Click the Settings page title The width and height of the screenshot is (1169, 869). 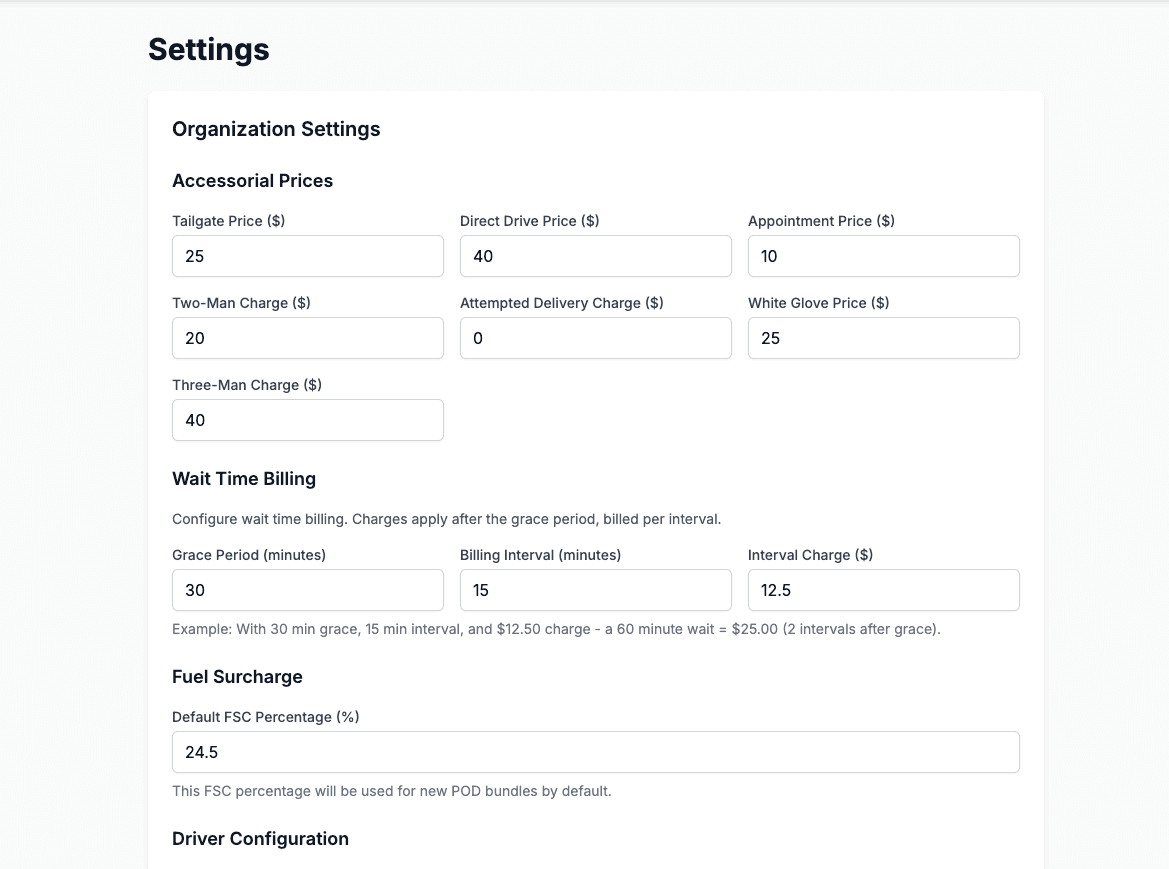[x=208, y=49]
